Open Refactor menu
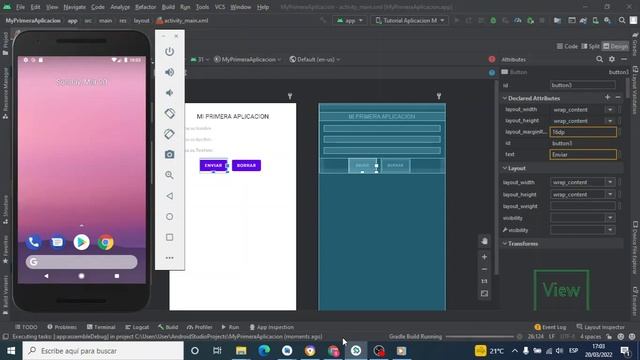Viewport: 640px width, 360px height. coord(145,7)
